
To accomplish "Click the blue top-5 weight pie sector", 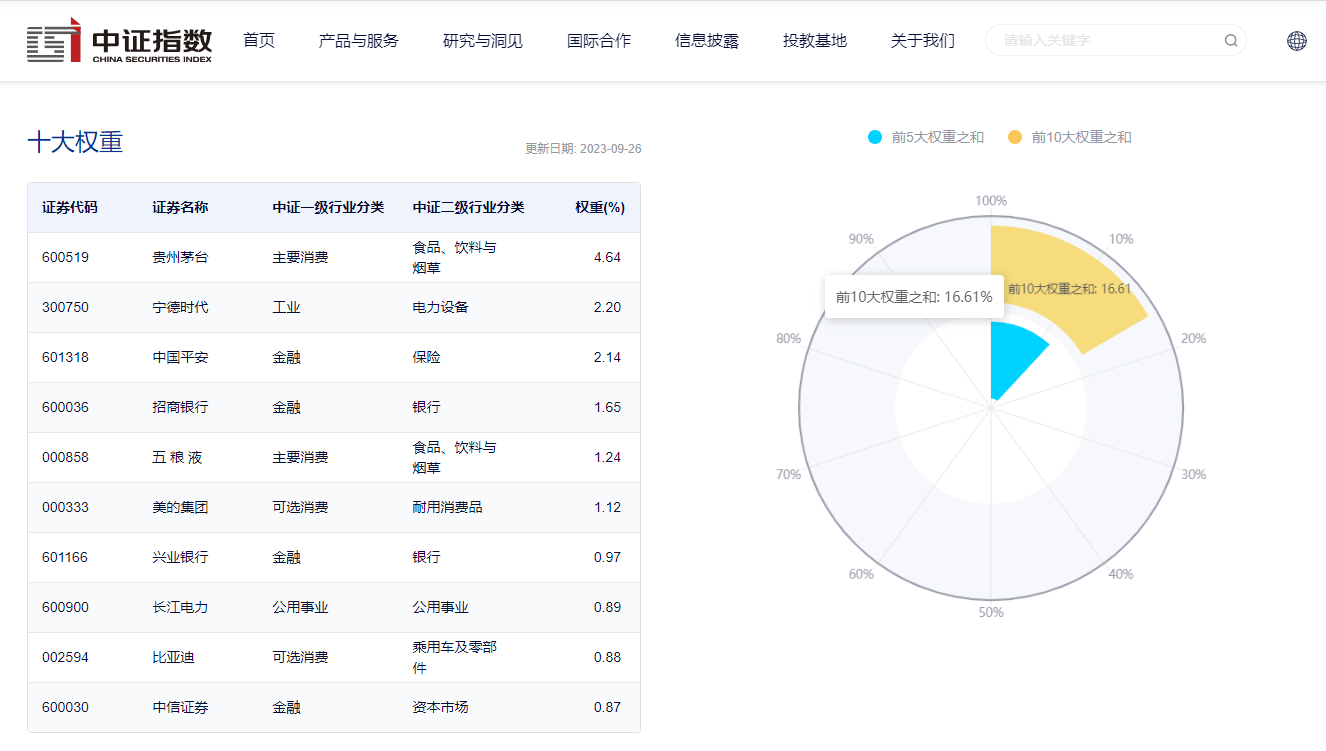I will pos(1012,355).
